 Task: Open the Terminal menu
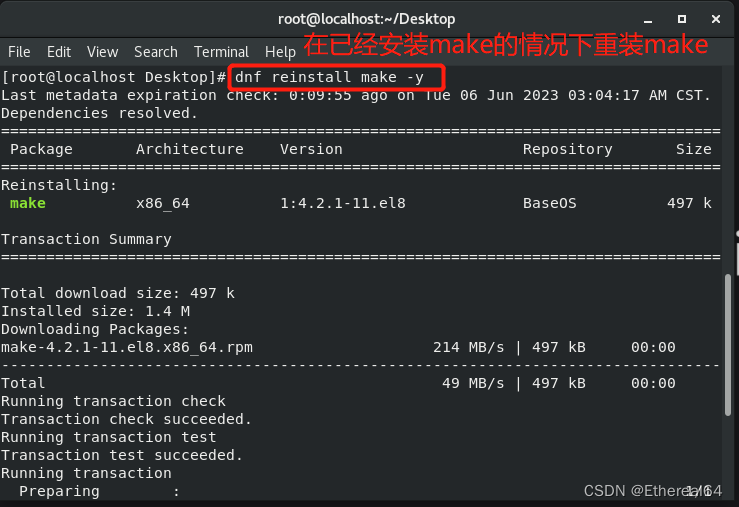click(x=222, y=52)
